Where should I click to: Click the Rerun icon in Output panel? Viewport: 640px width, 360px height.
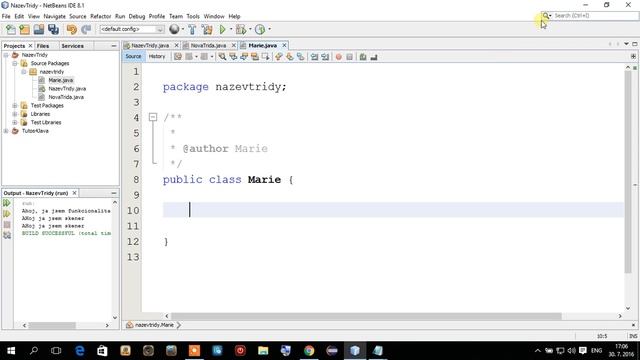coord(7,203)
